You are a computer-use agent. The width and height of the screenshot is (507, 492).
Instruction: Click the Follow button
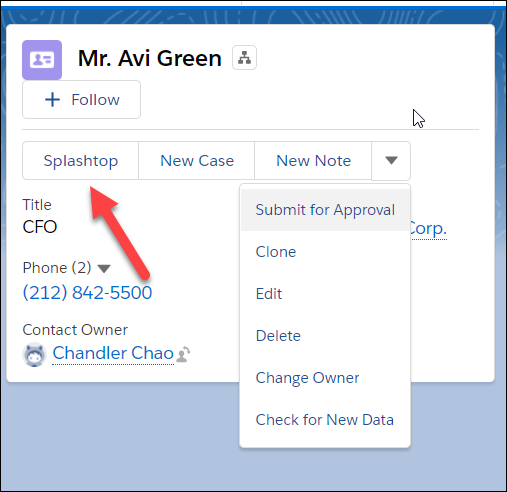81,100
